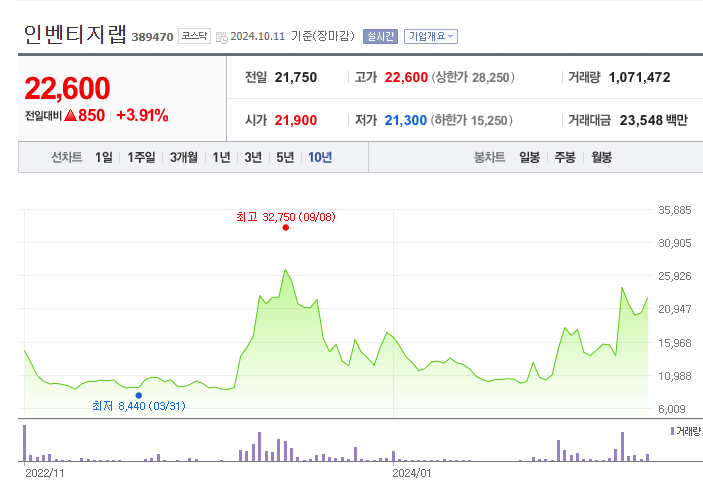Click the purple 거래량 legend marker

673,431
